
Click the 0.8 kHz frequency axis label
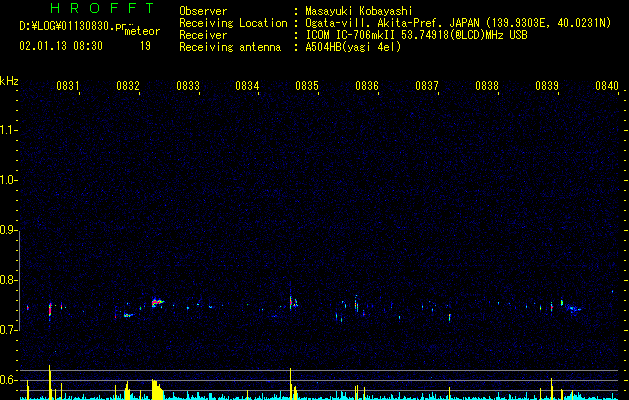(9, 280)
